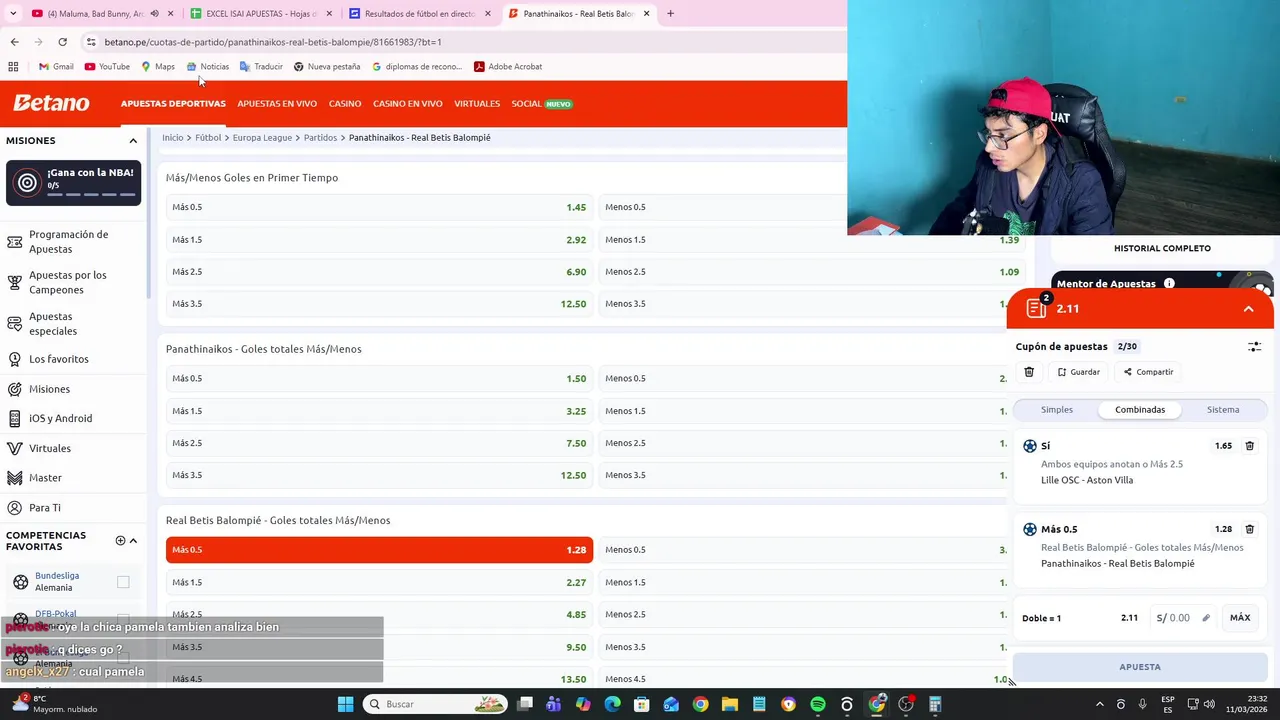This screenshot has width=1280, height=720.
Task: Open Master in the sidebar
Action: click(72, 478)
